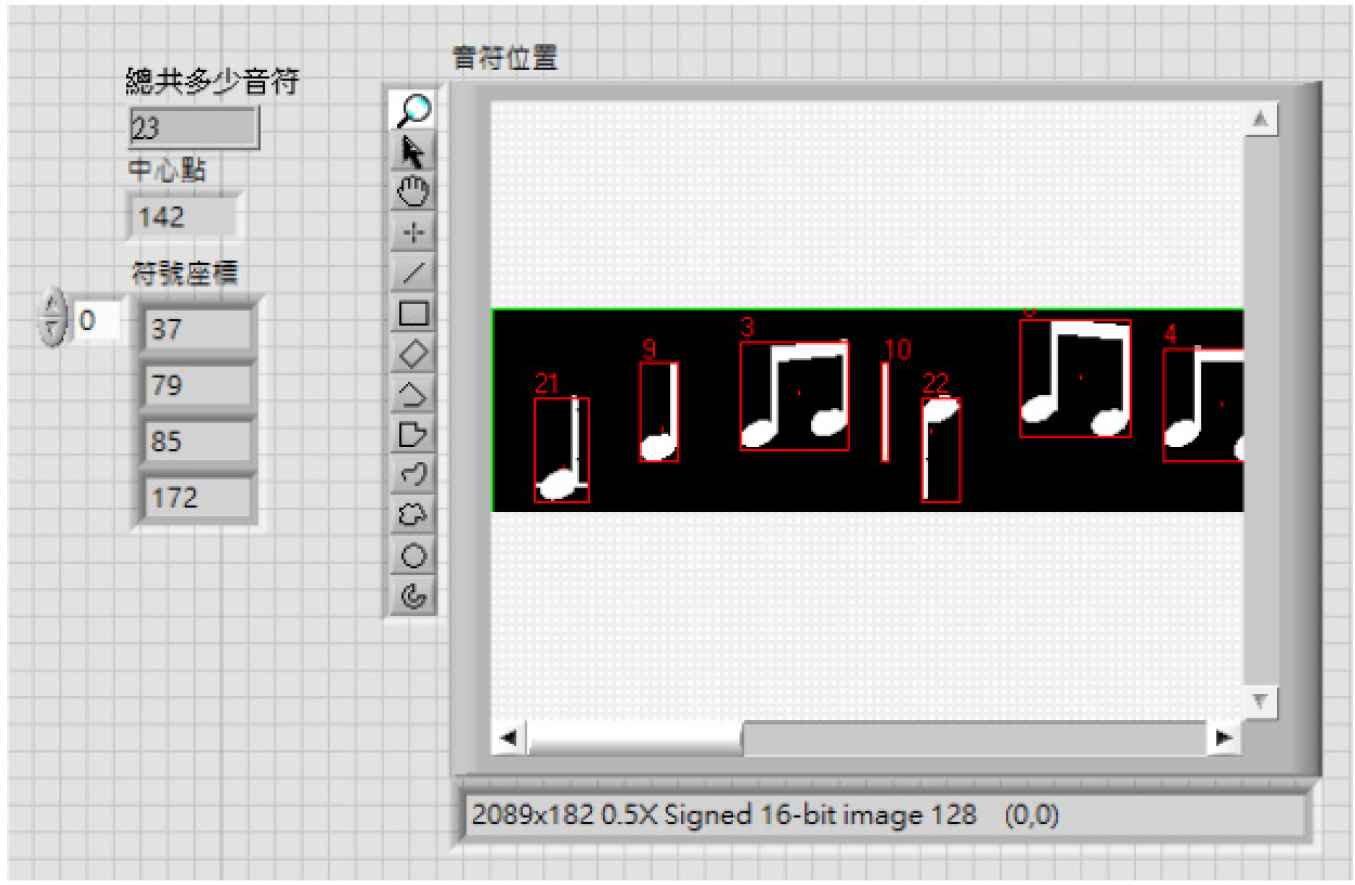Click the beamed note region labeled 4
Image resolution: width=1355 pixels, height=885 pixels.
coord(1204,405)
